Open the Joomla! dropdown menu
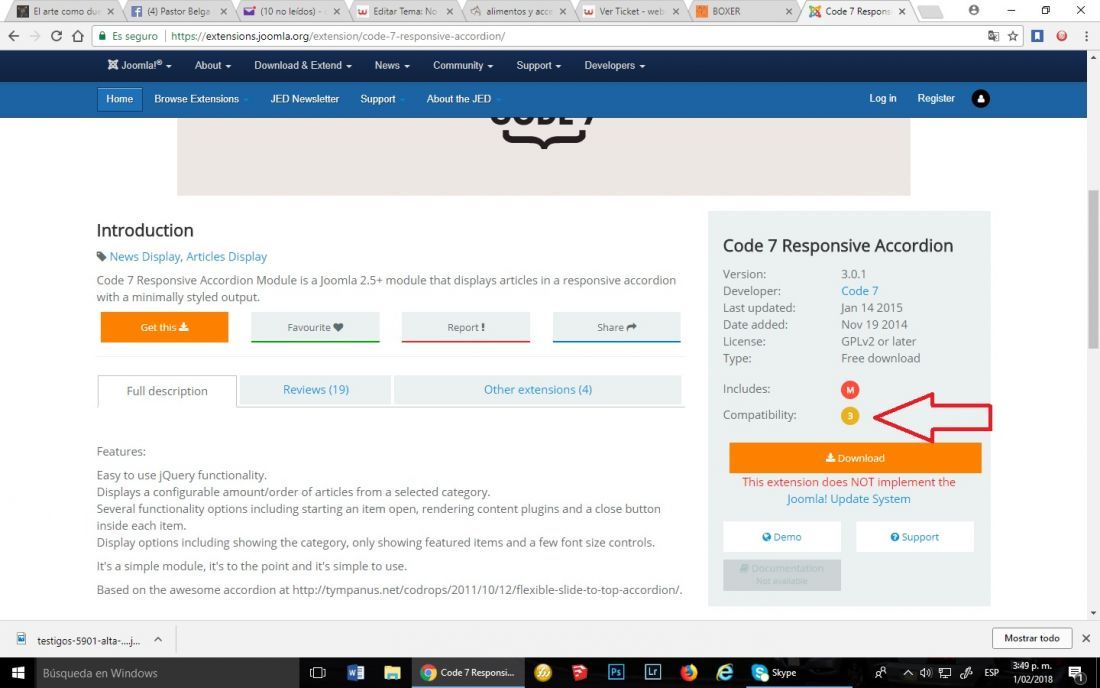1100x688 pixels. 140,65
